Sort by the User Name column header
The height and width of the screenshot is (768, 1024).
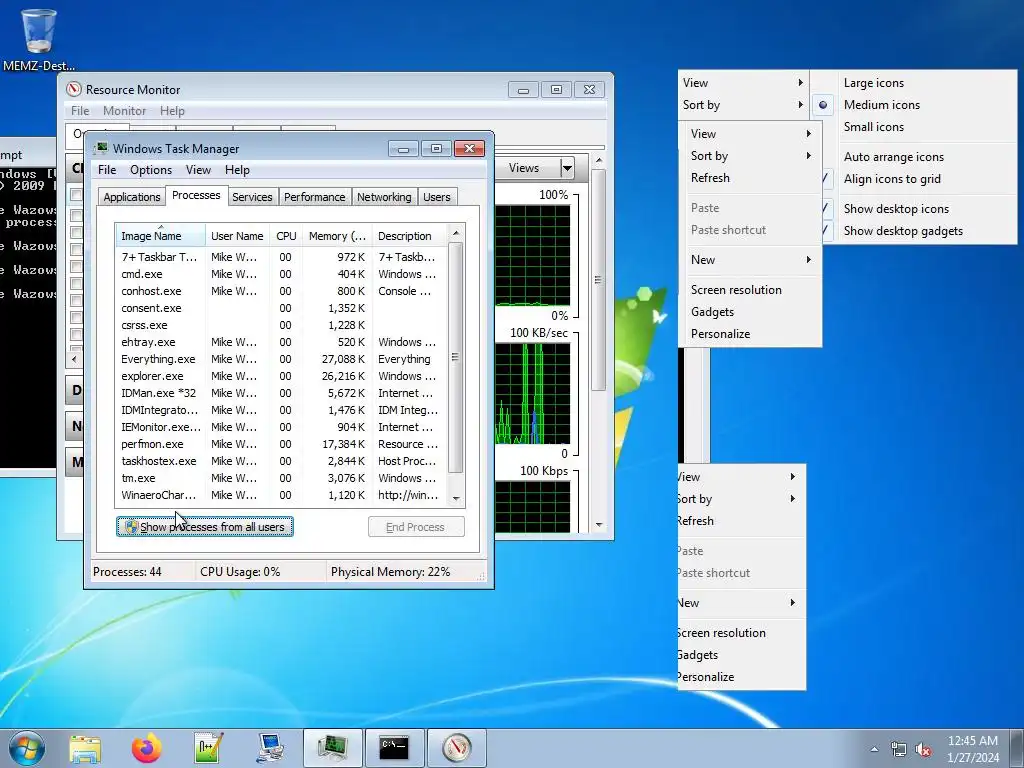[237, 236]
